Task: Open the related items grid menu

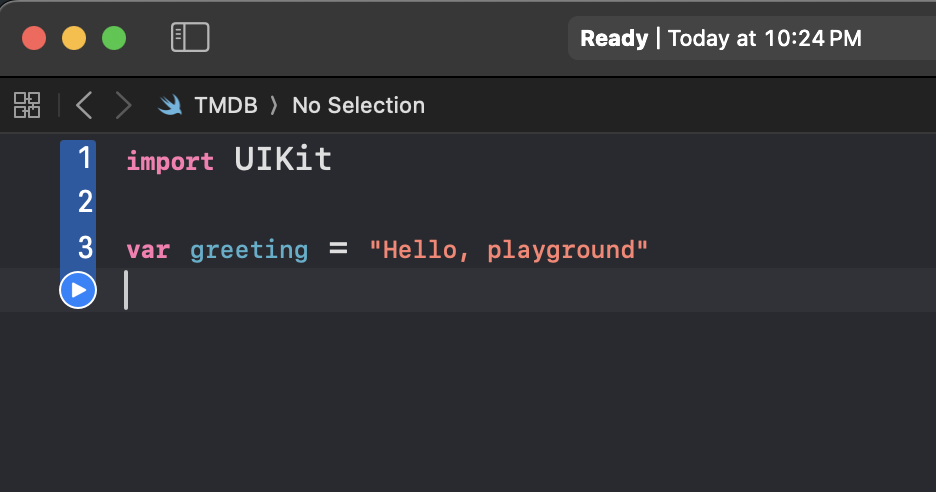Action: point(27,105)
